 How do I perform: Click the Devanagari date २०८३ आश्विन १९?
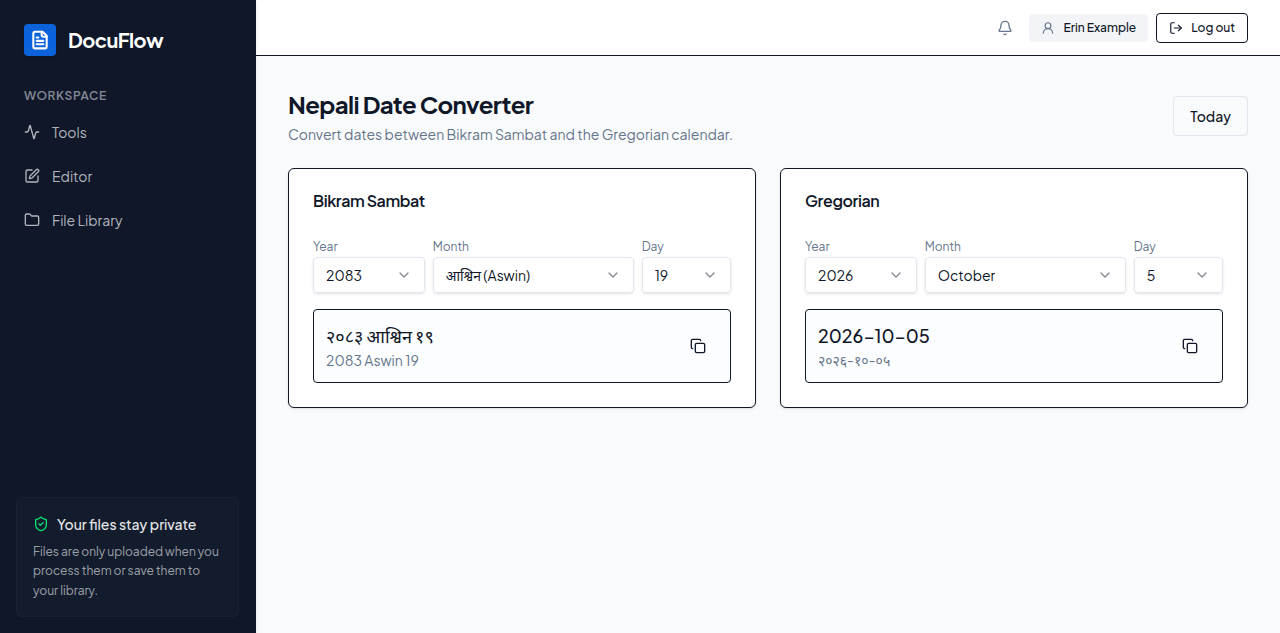[x=380, y=337]
